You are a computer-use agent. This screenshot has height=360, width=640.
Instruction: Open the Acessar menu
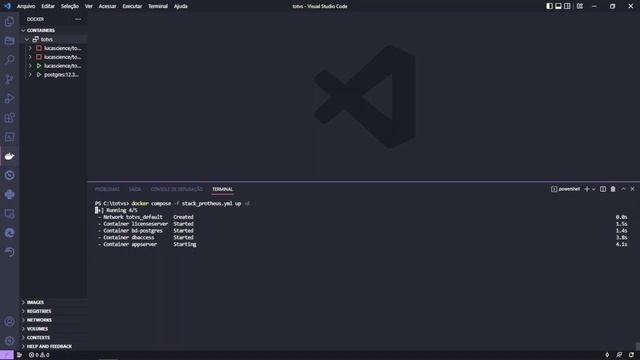tap(107, 6)
